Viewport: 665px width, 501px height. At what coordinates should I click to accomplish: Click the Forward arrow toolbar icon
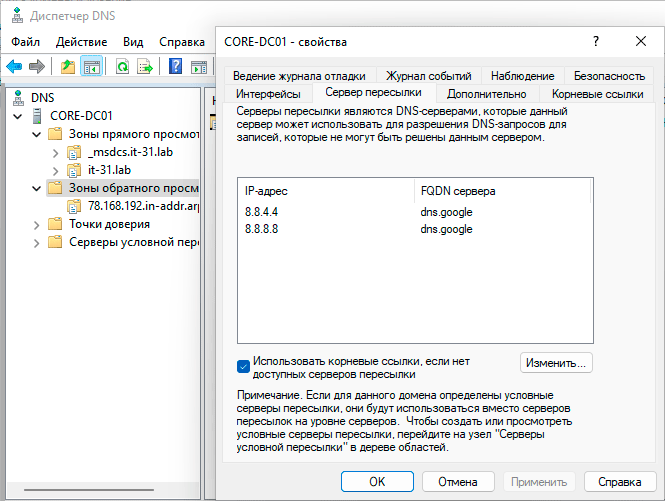pyautogui.click(x=37, y=66)
